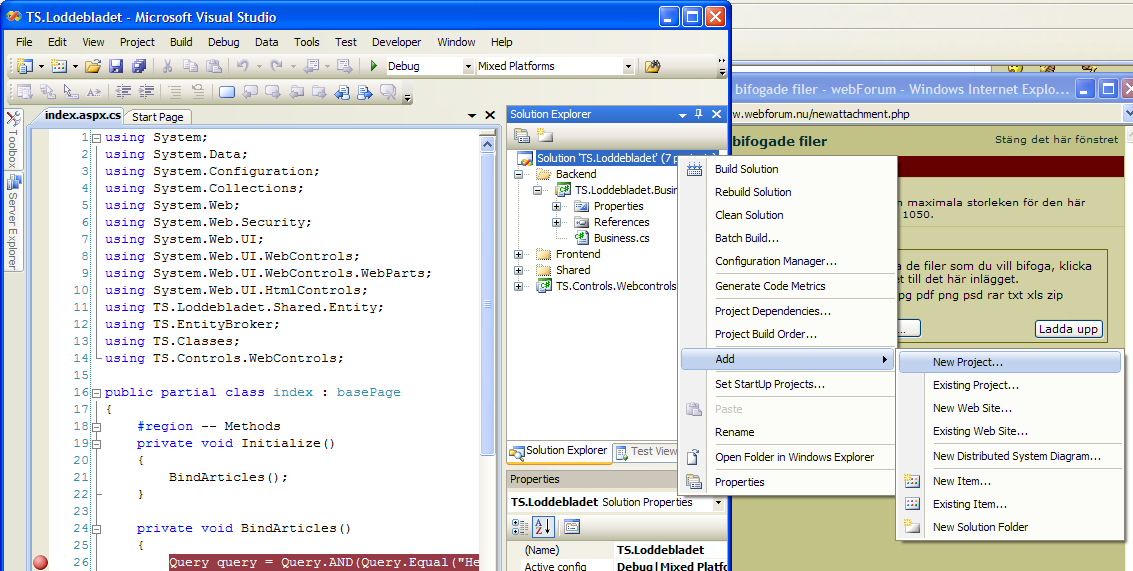Collapse the Initialize method at line 19
1133x571 pixels.
tap(96, 444)
